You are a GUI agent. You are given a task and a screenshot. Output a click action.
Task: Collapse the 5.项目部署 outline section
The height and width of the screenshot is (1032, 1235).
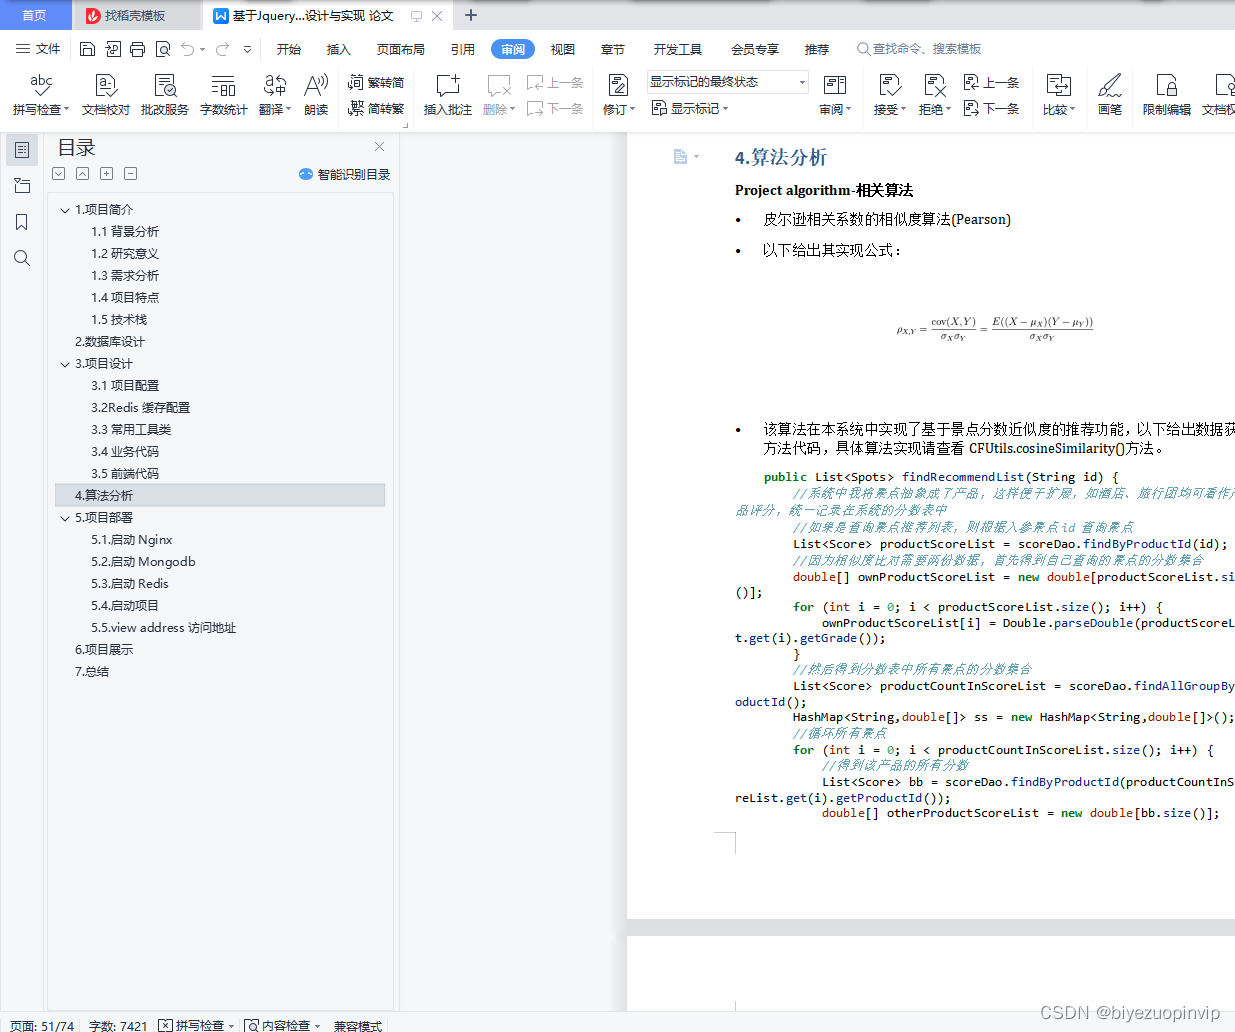65,517
